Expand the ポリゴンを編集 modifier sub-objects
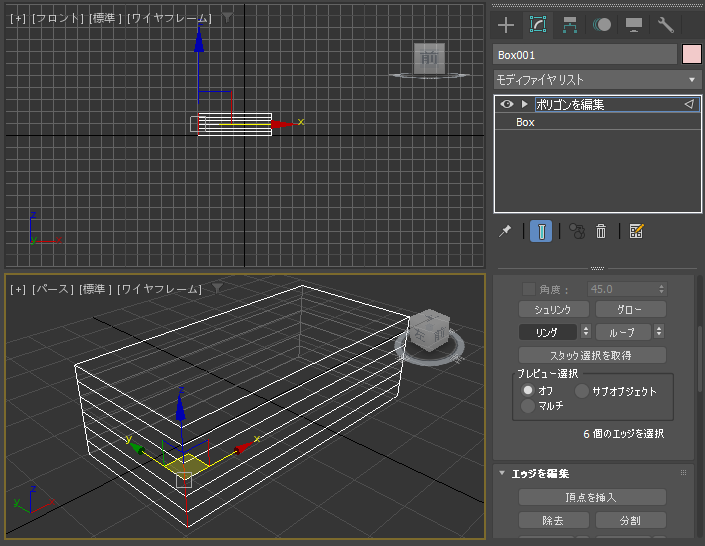The width and height of the screenshot is (705, 546). click(524, 104)
